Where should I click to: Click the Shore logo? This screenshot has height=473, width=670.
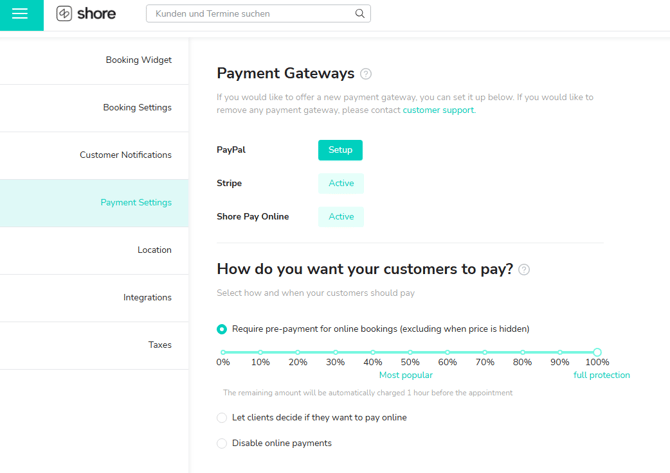[86, 14]
